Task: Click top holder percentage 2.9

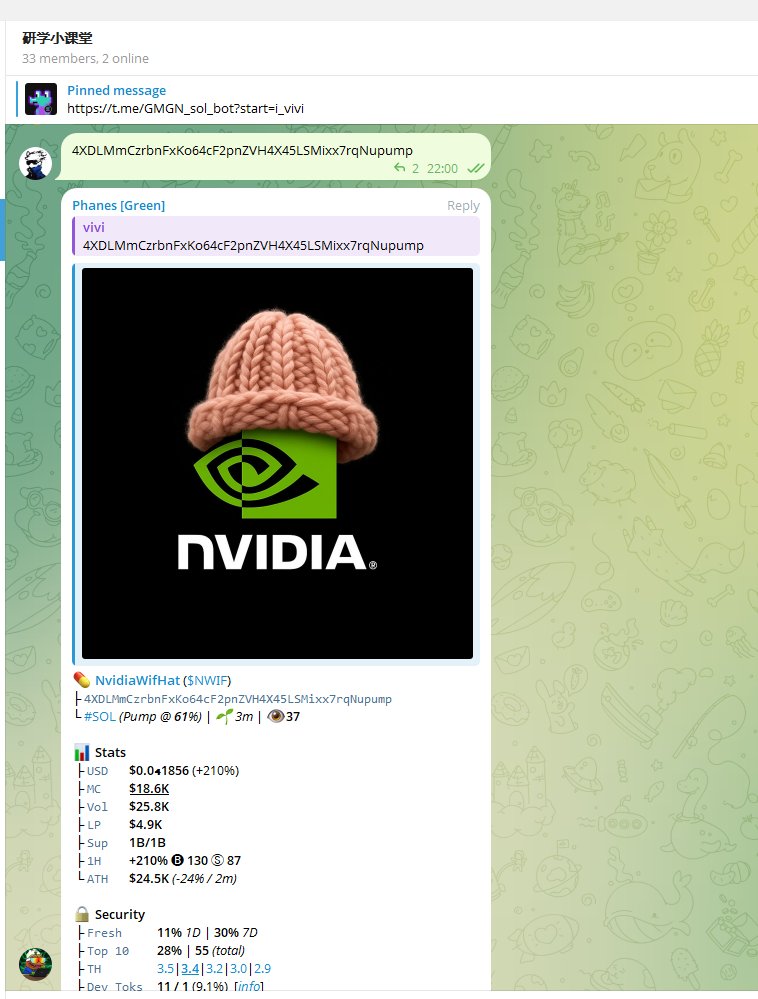Action: coord(262,968)
